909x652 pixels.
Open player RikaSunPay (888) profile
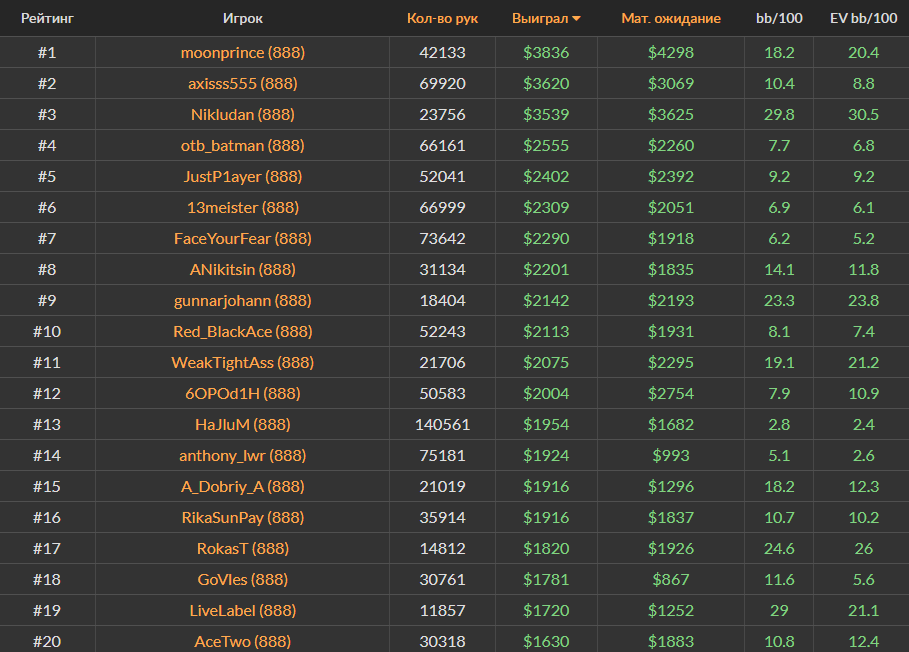243,517
